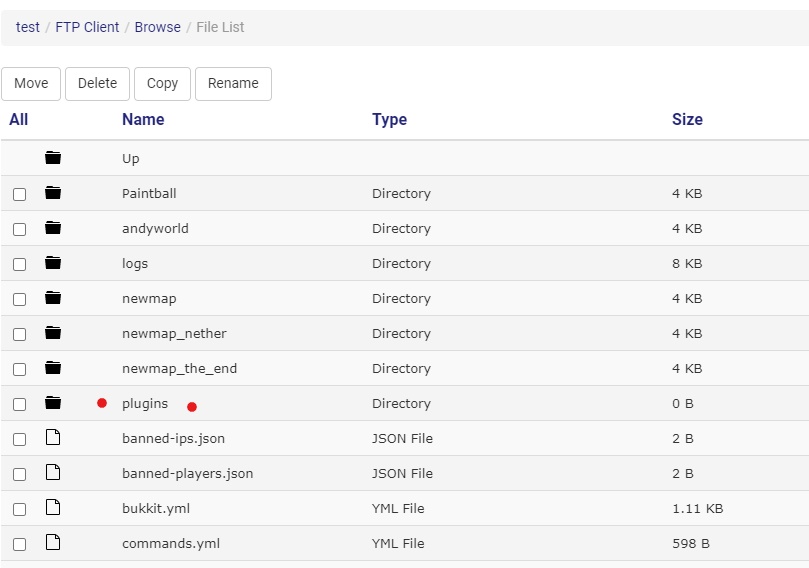The width and height of the screenshot is (809, 568).
Task: Click the Up folder icon
Action: pos(53,157)
